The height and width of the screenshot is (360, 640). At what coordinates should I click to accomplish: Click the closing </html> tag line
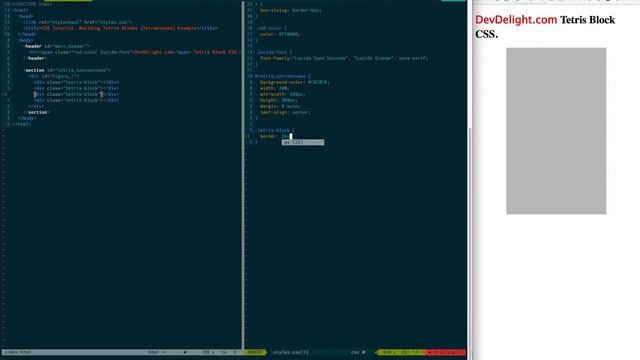(21, 124)
